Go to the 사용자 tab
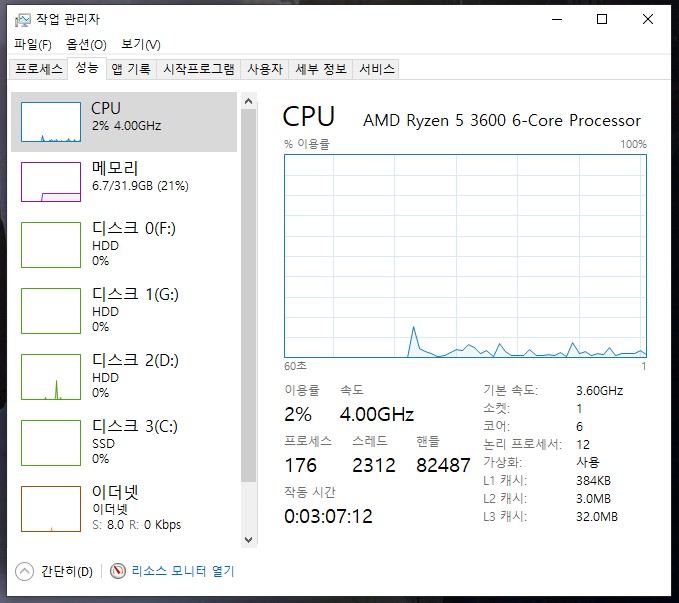The height and width of the screenshot is (603, 679). coord(265,69)
